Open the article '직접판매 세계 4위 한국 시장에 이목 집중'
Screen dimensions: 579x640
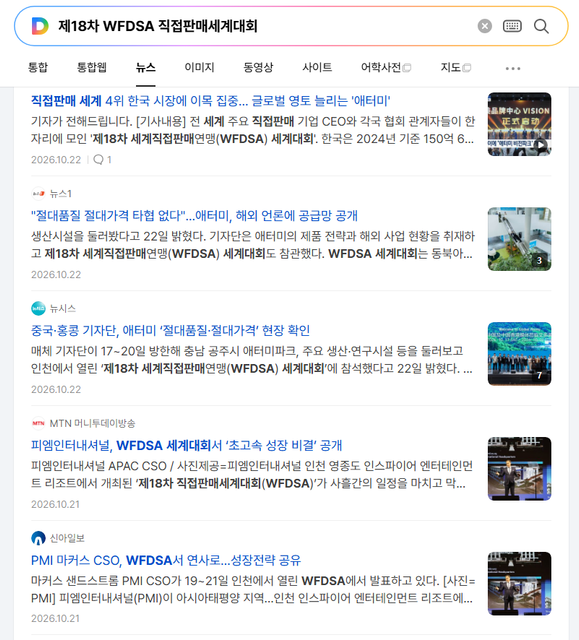pyautogui.click(x=211, y=100)
